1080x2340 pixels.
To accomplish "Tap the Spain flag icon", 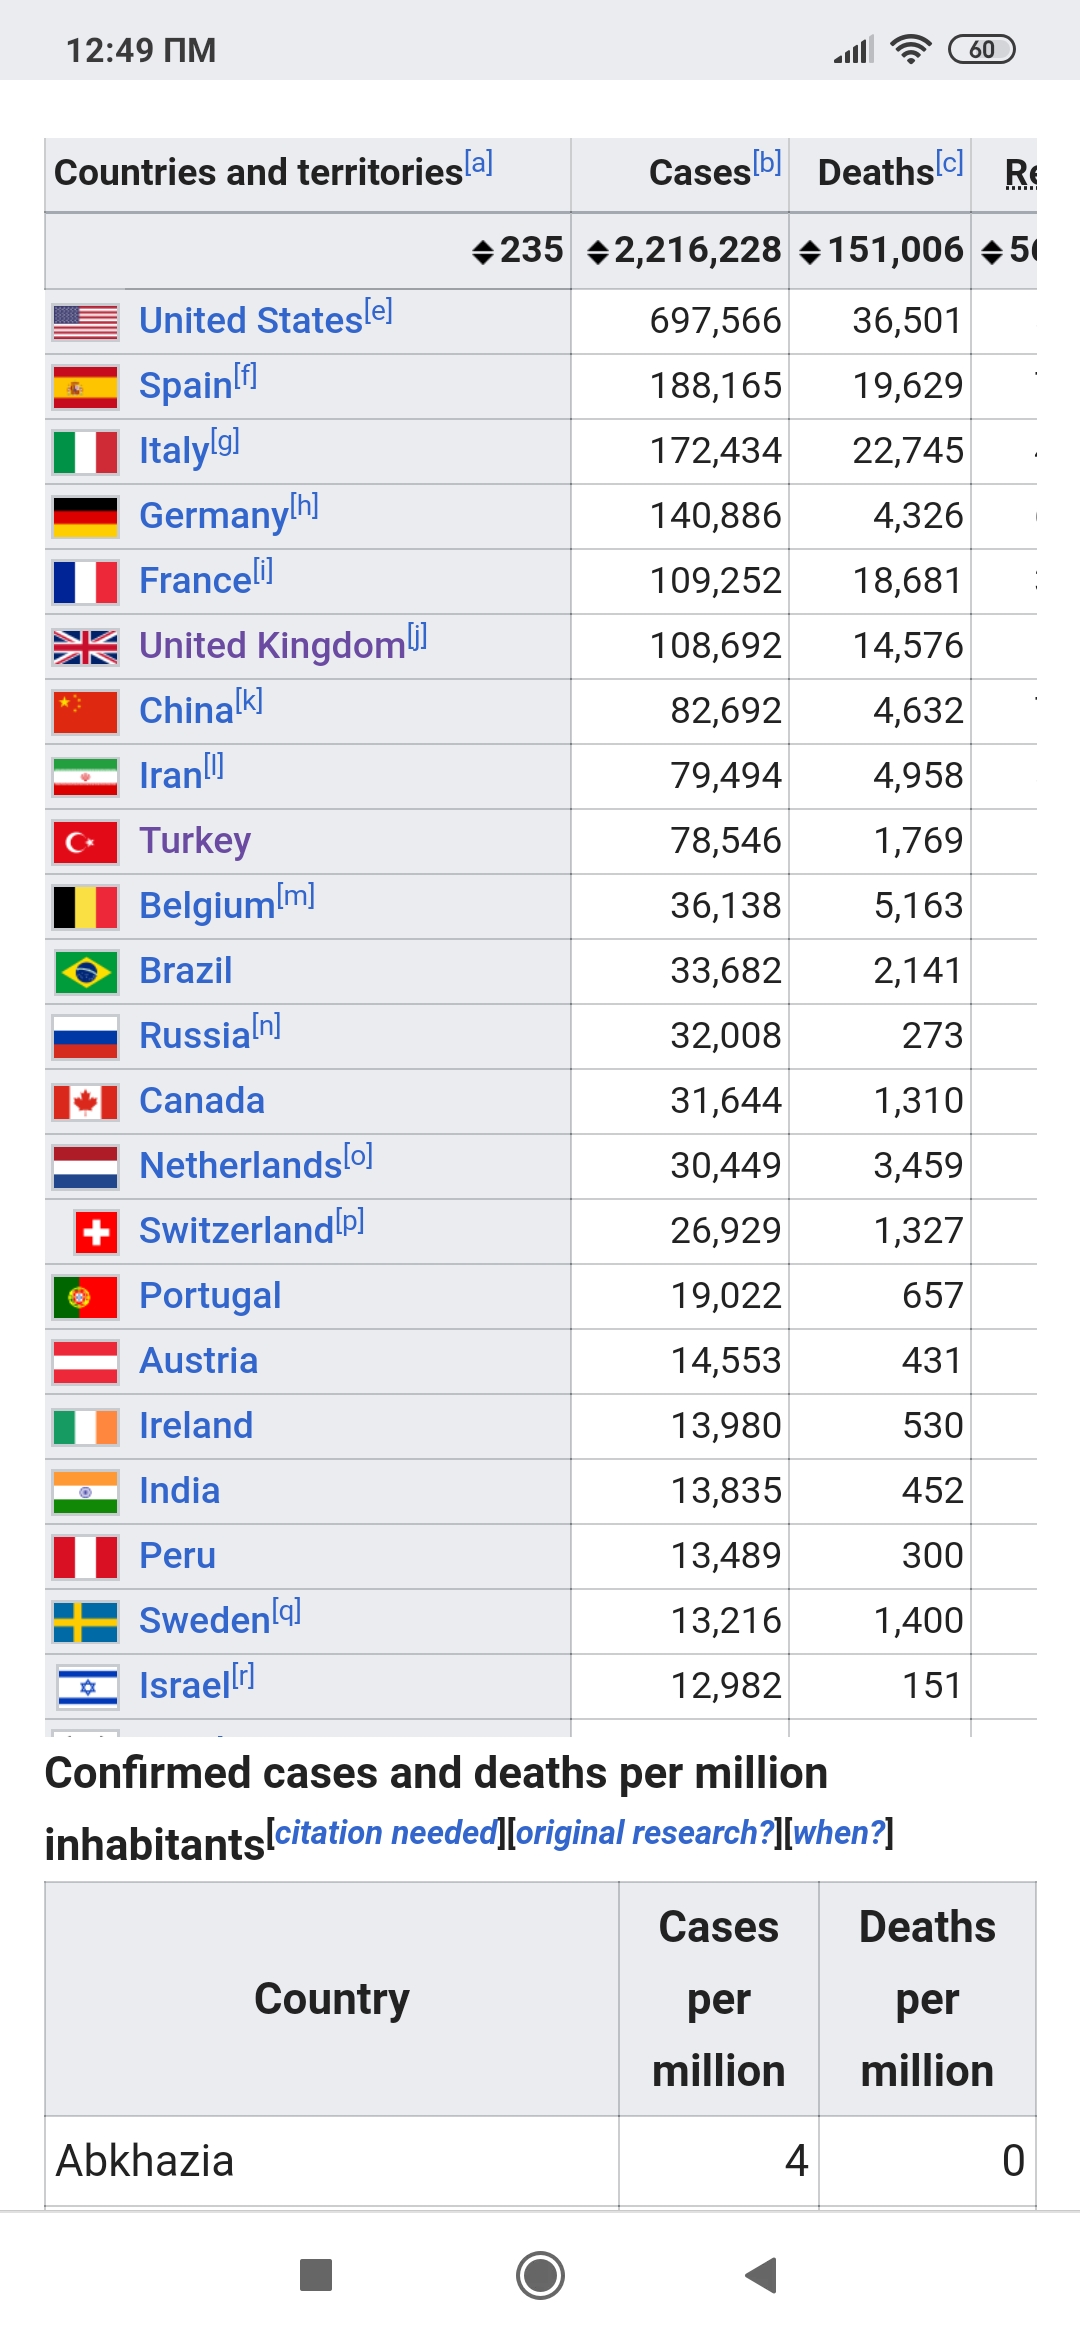I will [x=86, y=387].
